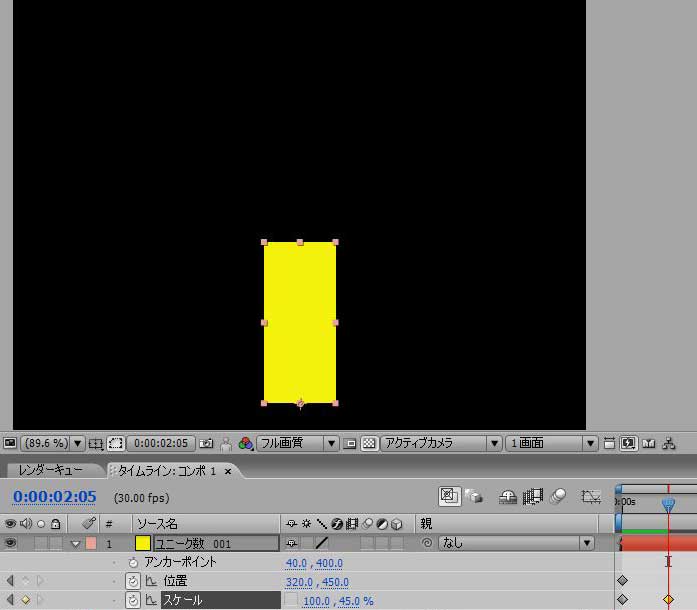This screenshot has width=697, height=610.
Task: Click the anchor point value 400.0
Action: [x=329, y=563]
